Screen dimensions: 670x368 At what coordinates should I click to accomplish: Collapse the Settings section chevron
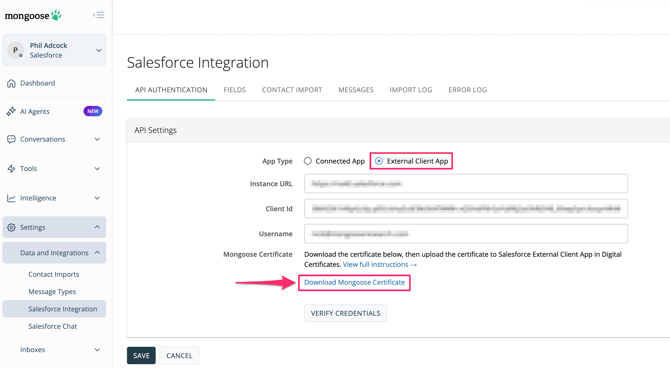(97, 227)
